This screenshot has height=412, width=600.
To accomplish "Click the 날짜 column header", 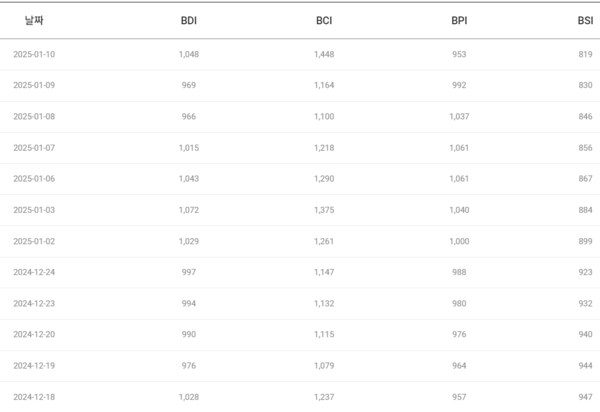I will 35,20.
